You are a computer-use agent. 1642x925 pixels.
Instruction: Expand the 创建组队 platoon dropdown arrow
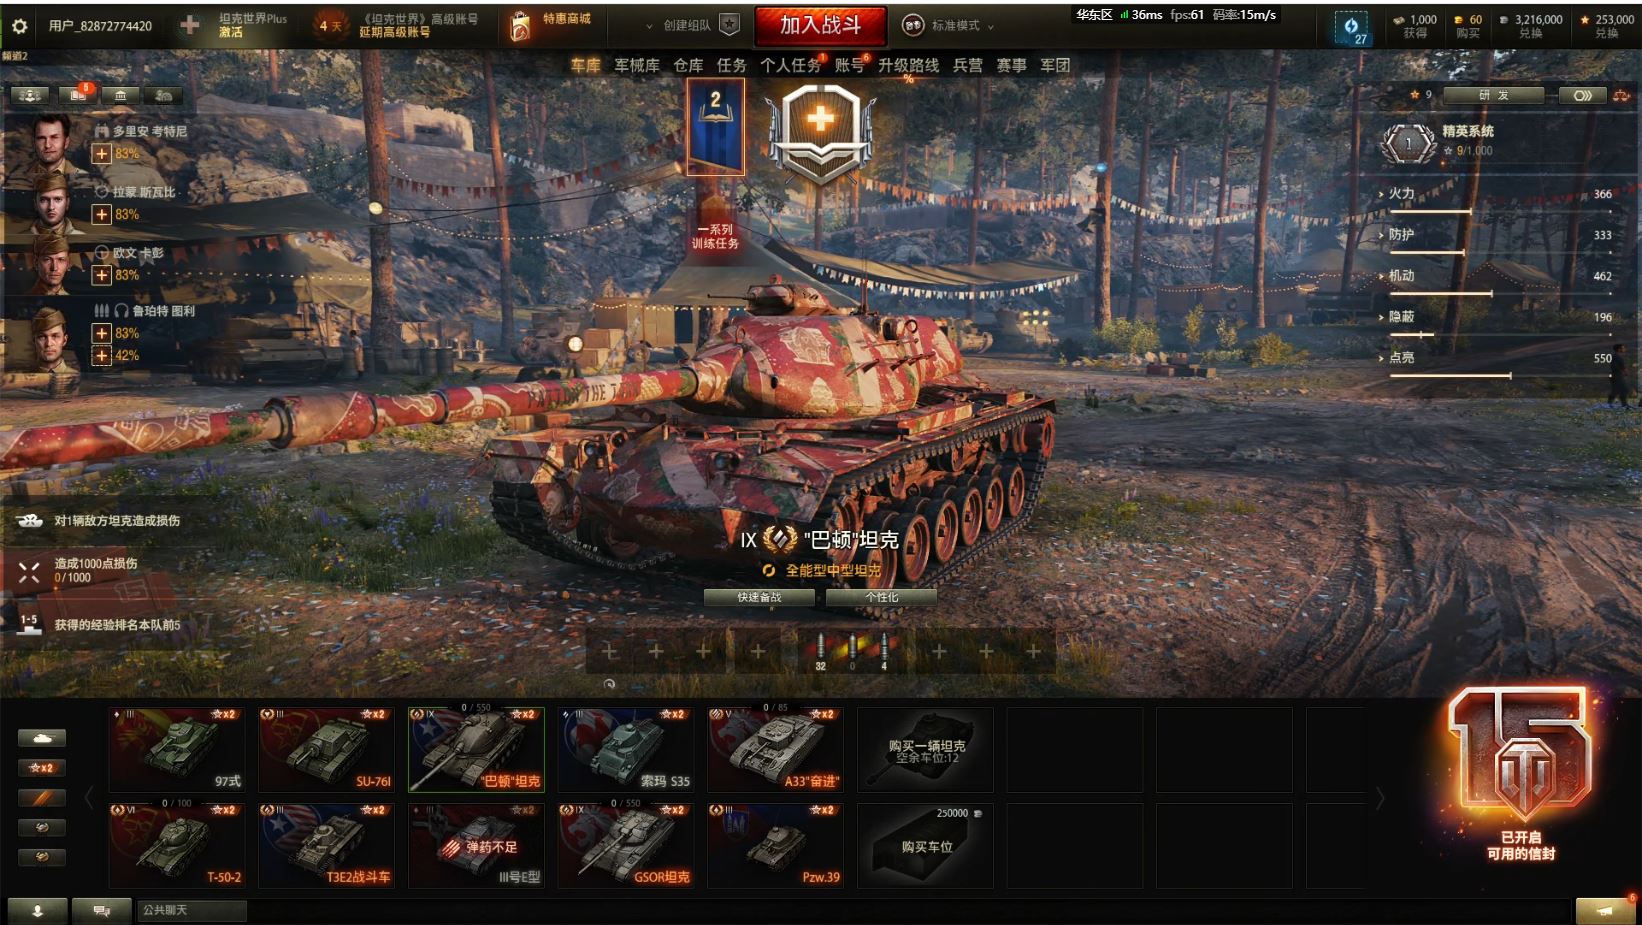tap(649, 26)
